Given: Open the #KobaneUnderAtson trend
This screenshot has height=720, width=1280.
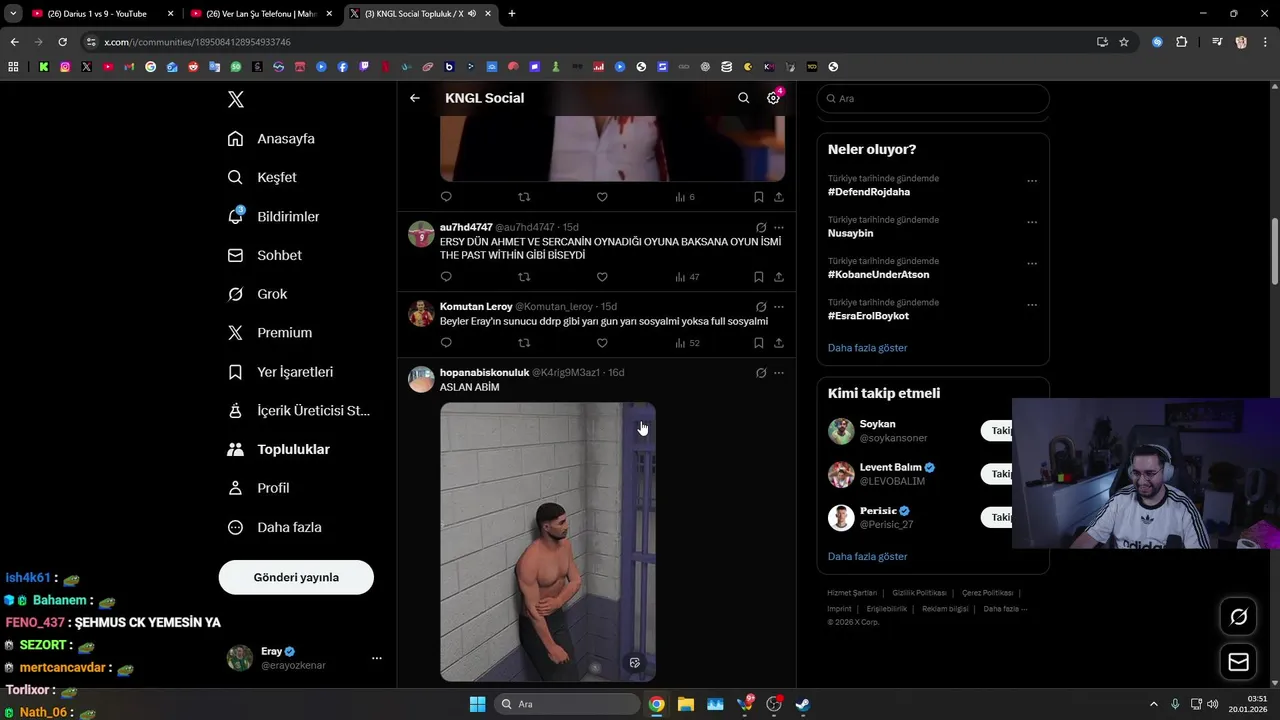Looking at the screenshot, I should 878,274.
